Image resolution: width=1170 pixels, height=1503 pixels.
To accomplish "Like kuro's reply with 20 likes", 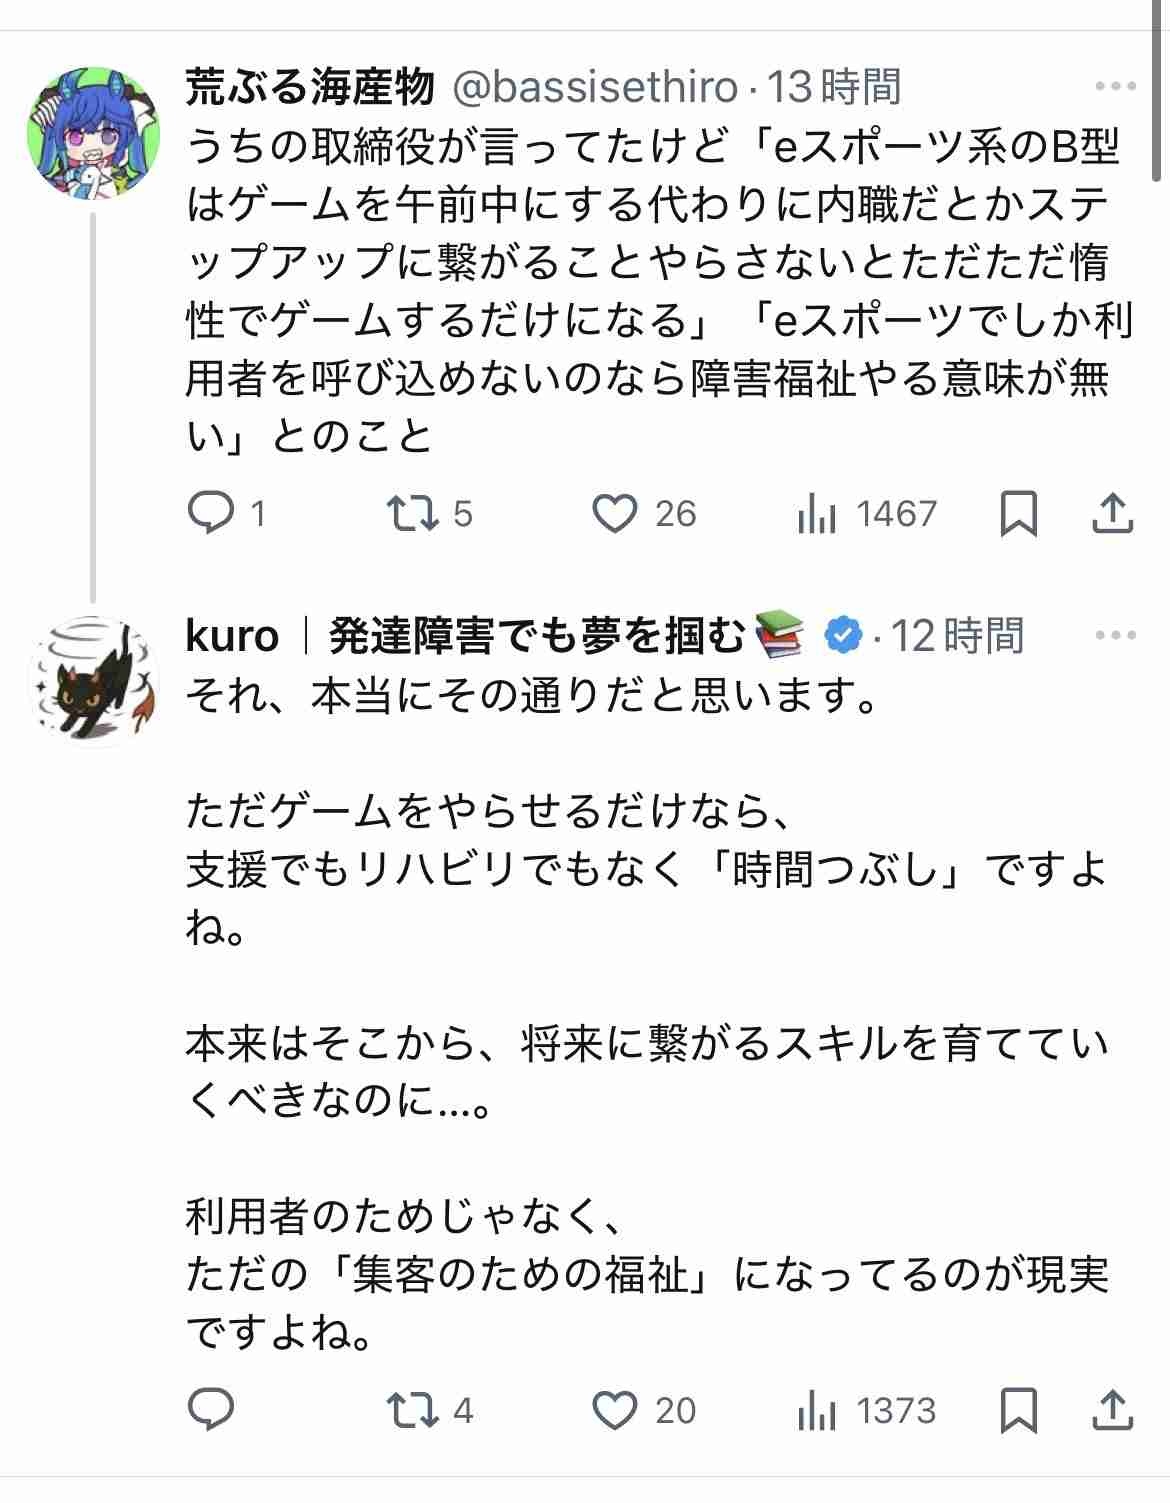I will click(614, 1410).
